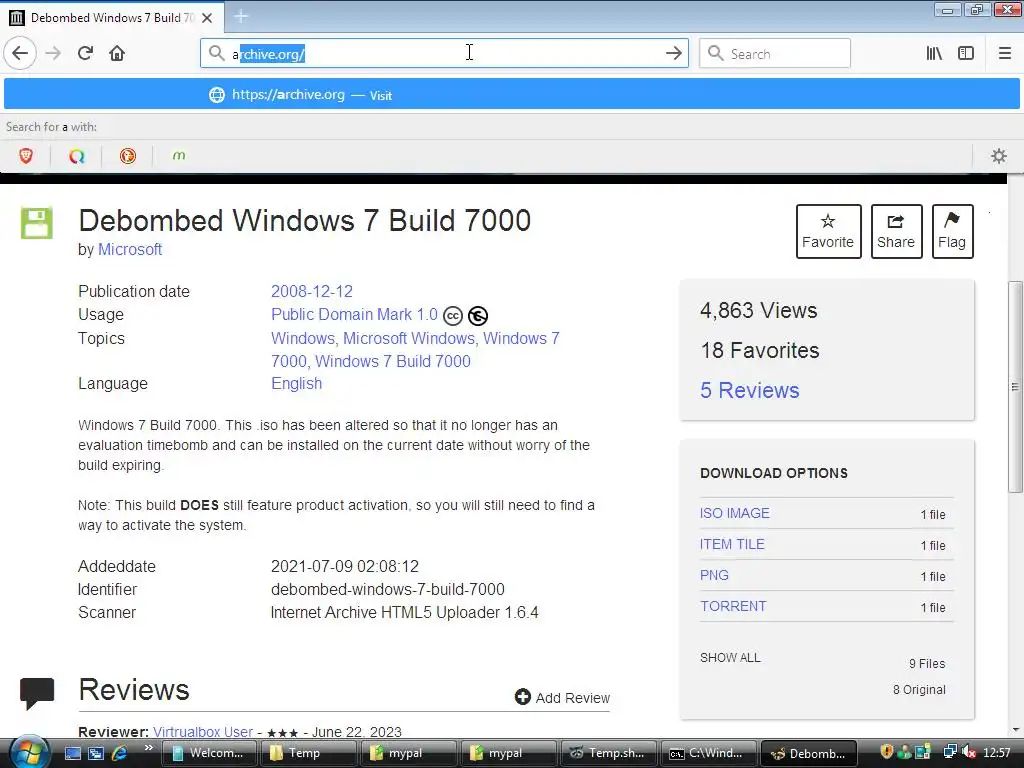Search with the Brave search engine icon
This screenshot has height=768, width=1024.
click(x=26, y=156)
